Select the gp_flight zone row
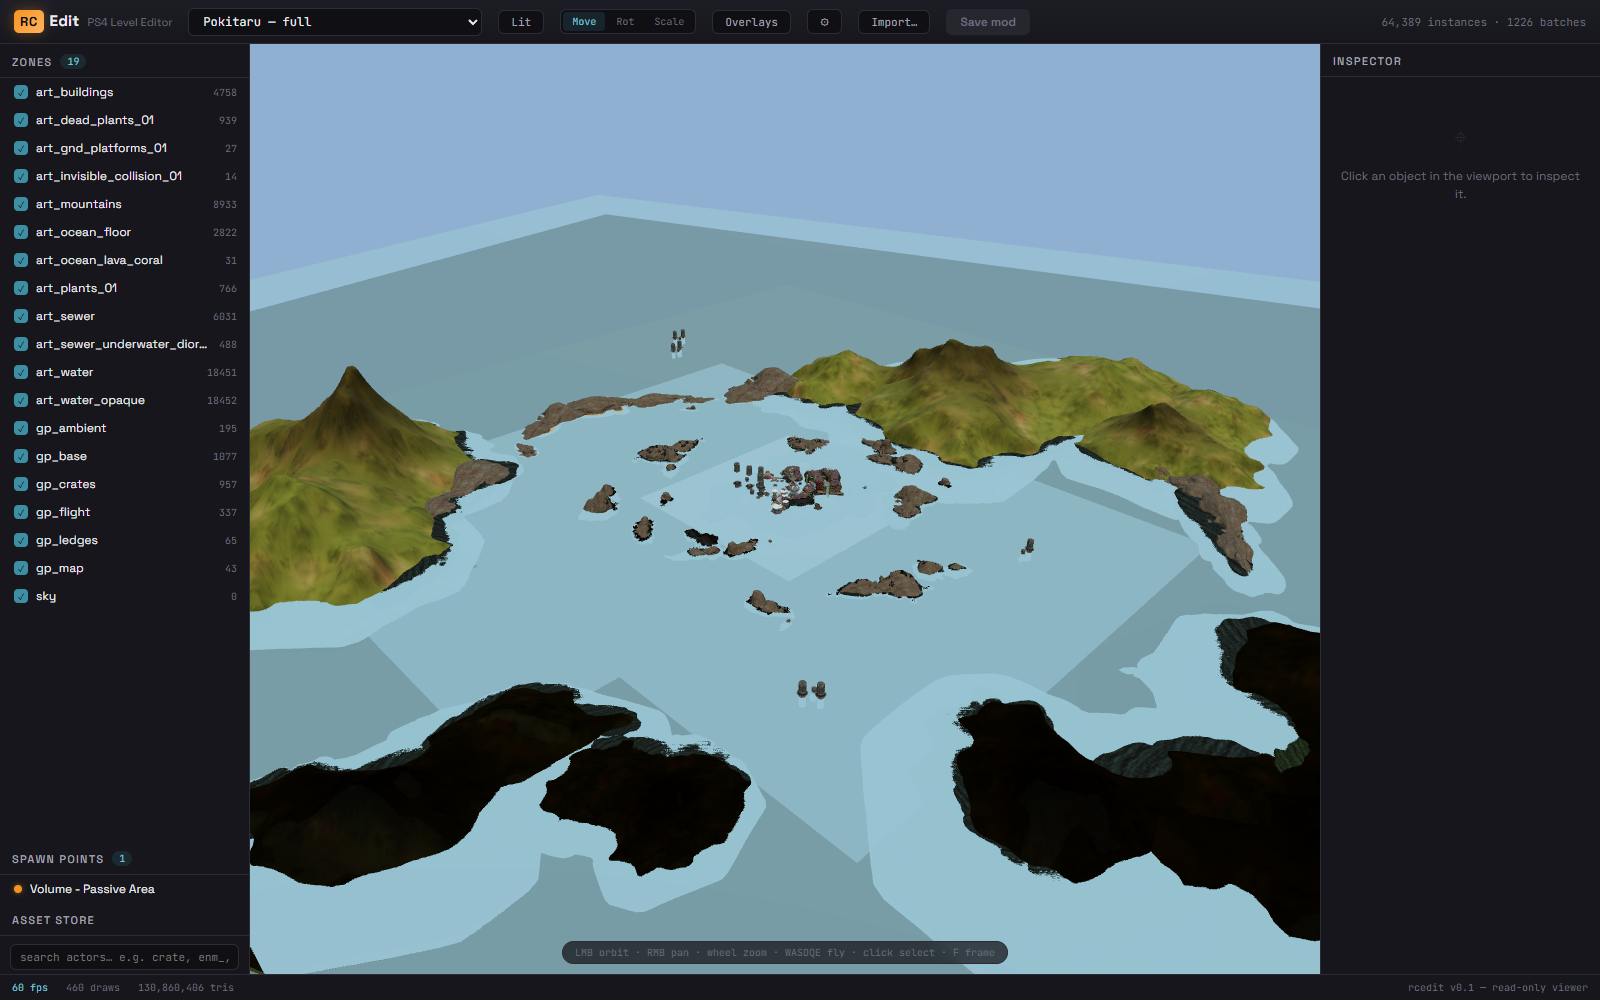The height and width of the screenshot is (1000, 1600). click(x=124, y=512)
